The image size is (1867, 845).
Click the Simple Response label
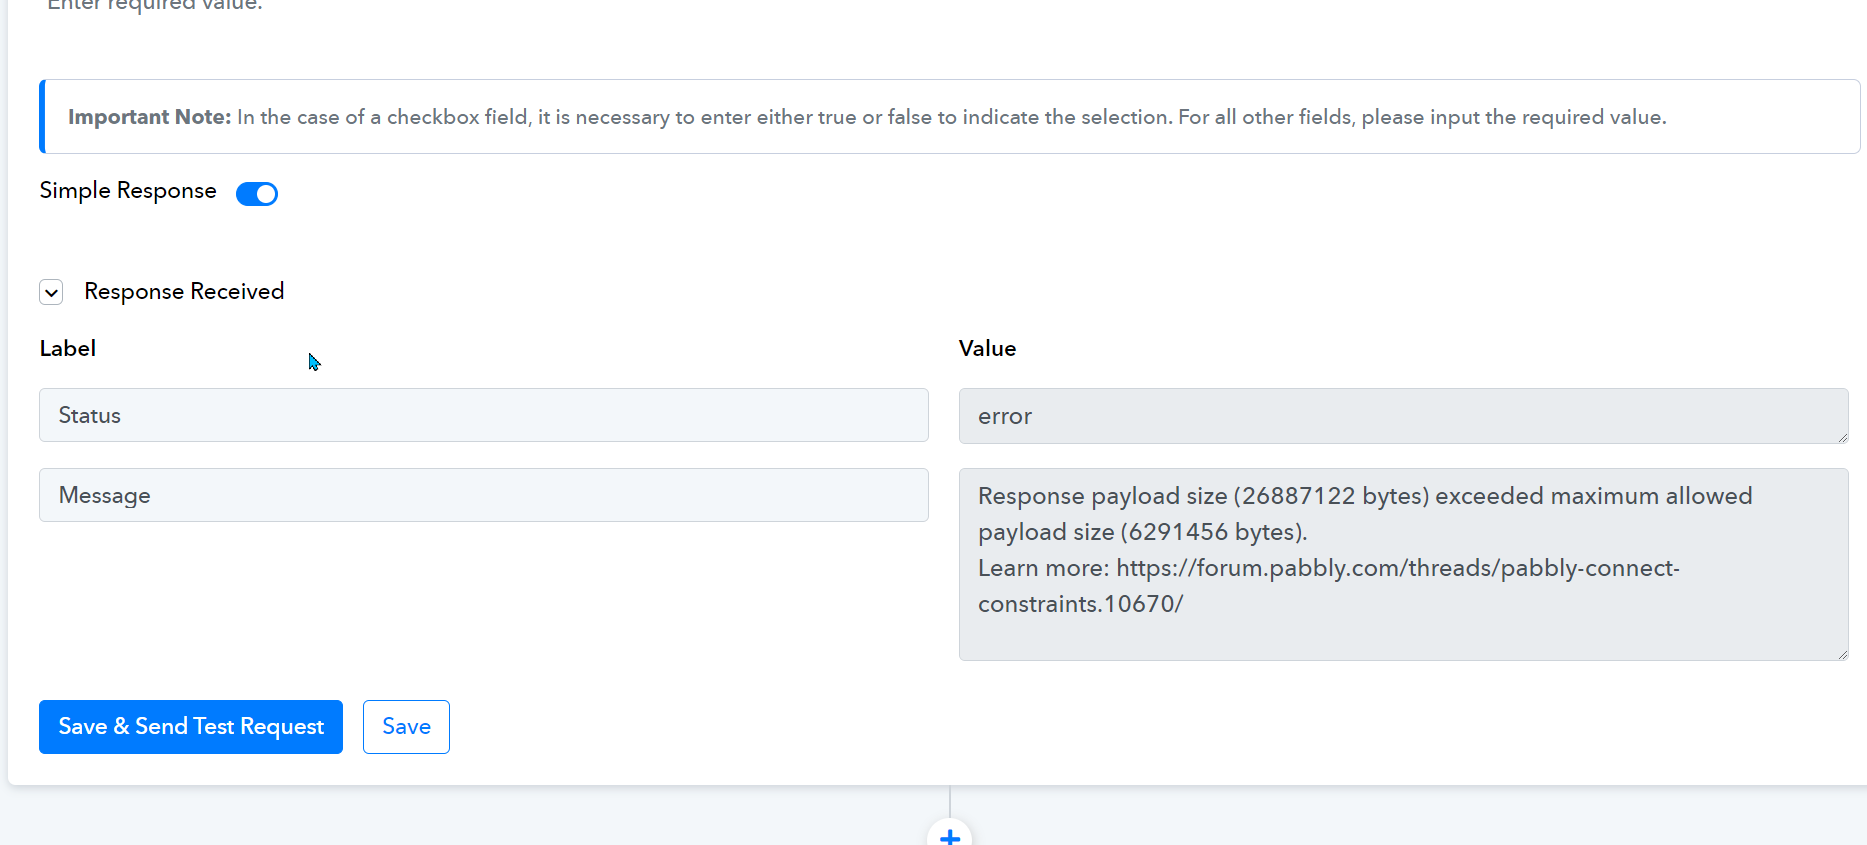pos(128,191)
